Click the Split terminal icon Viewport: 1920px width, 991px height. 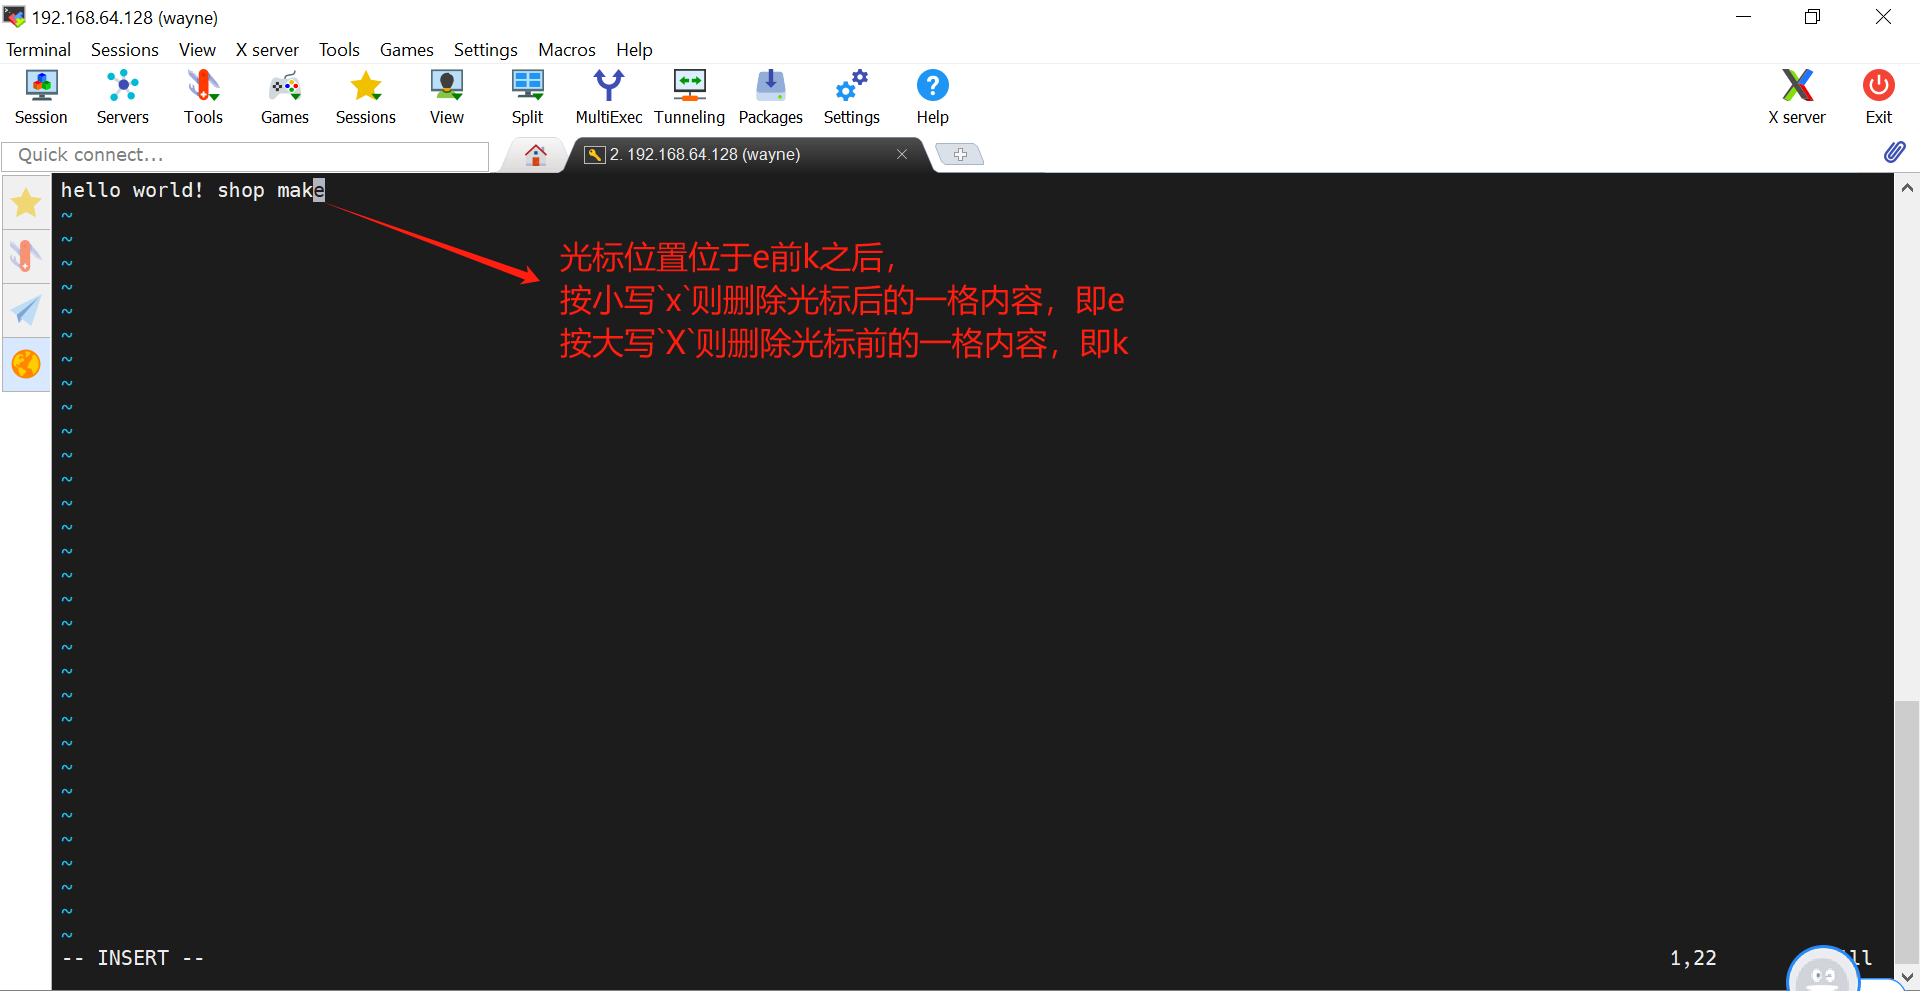(528, 97)
